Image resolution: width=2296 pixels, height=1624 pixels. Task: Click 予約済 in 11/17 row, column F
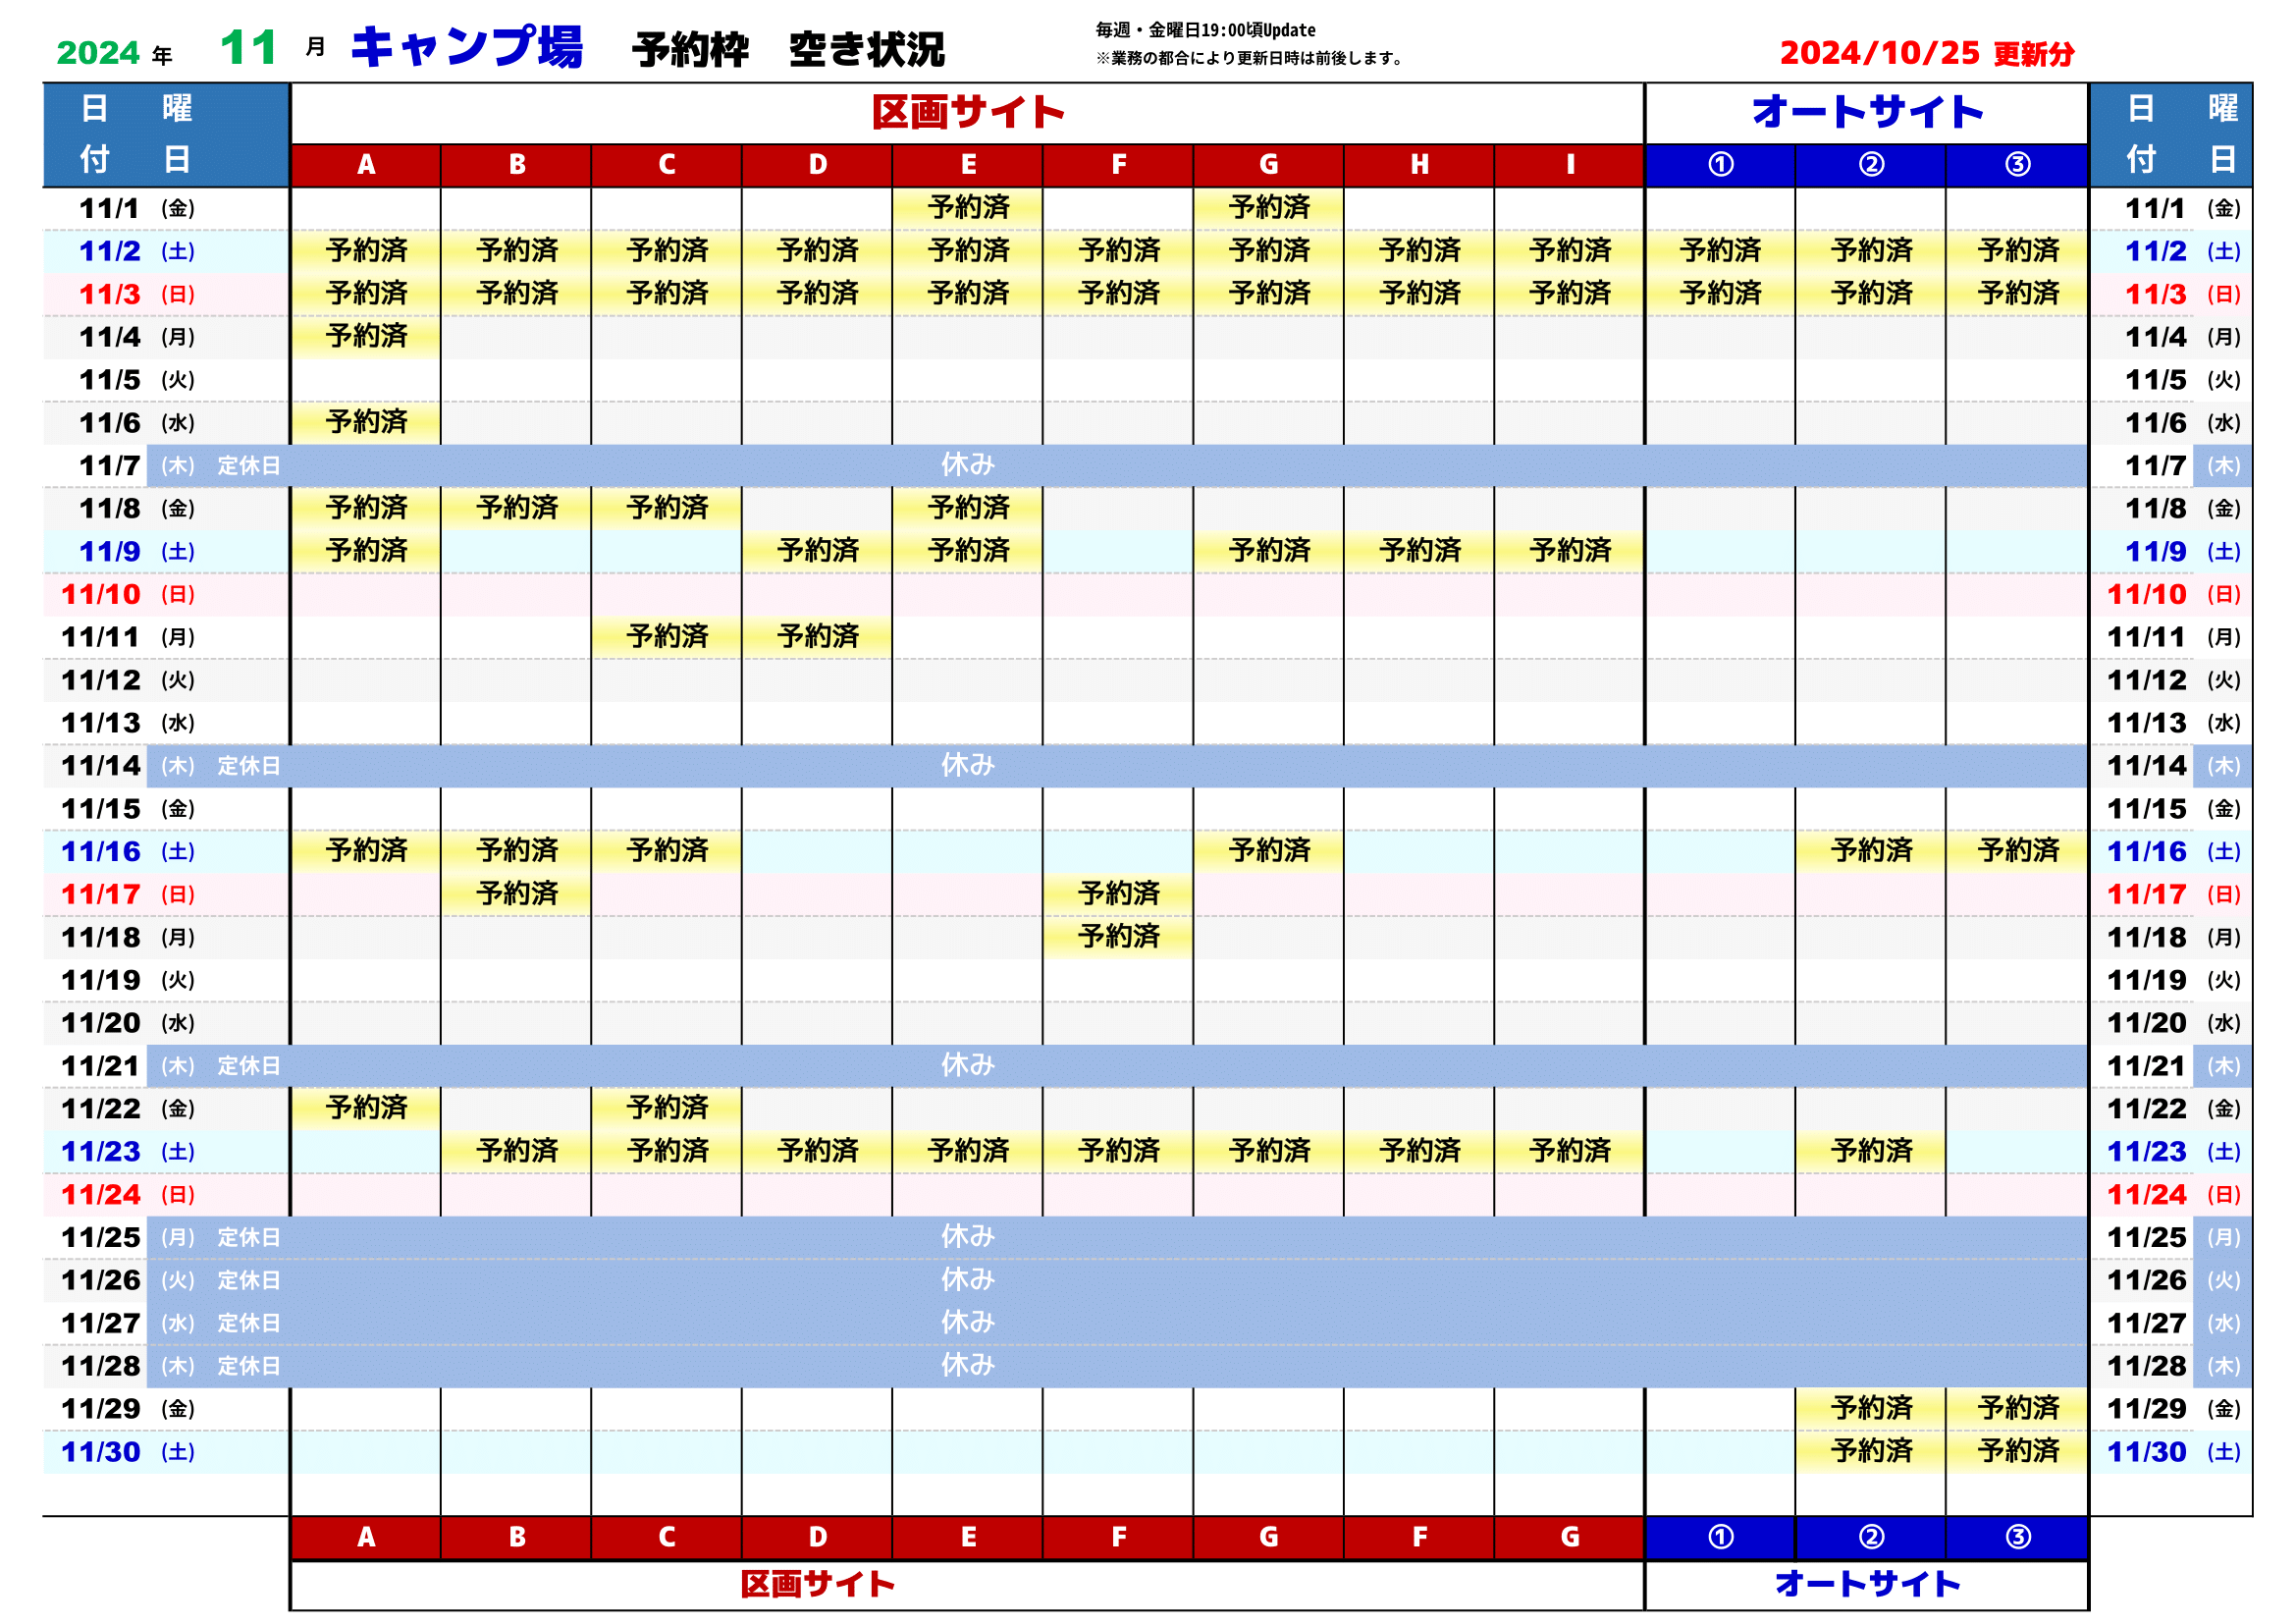click(1118, 894)
